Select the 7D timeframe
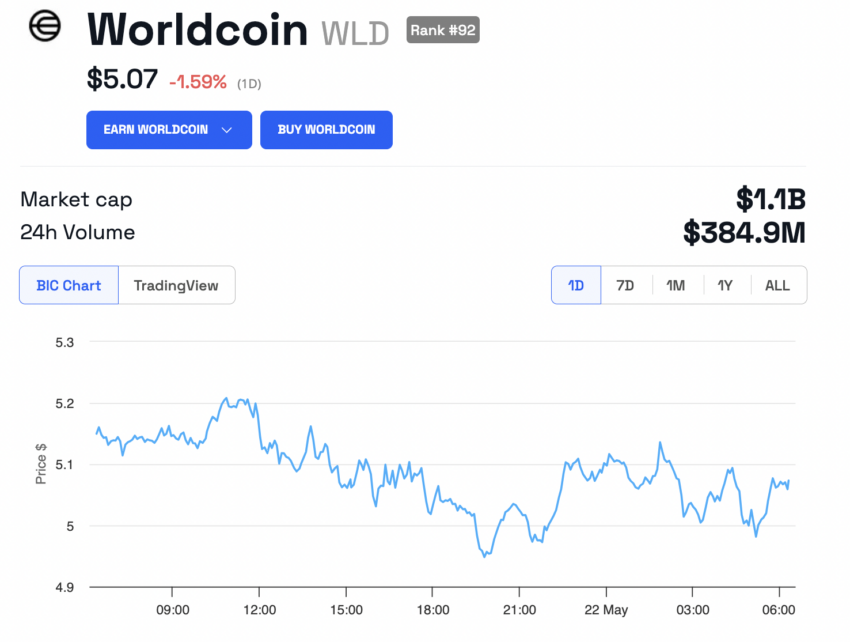 [x=625, y=285]
